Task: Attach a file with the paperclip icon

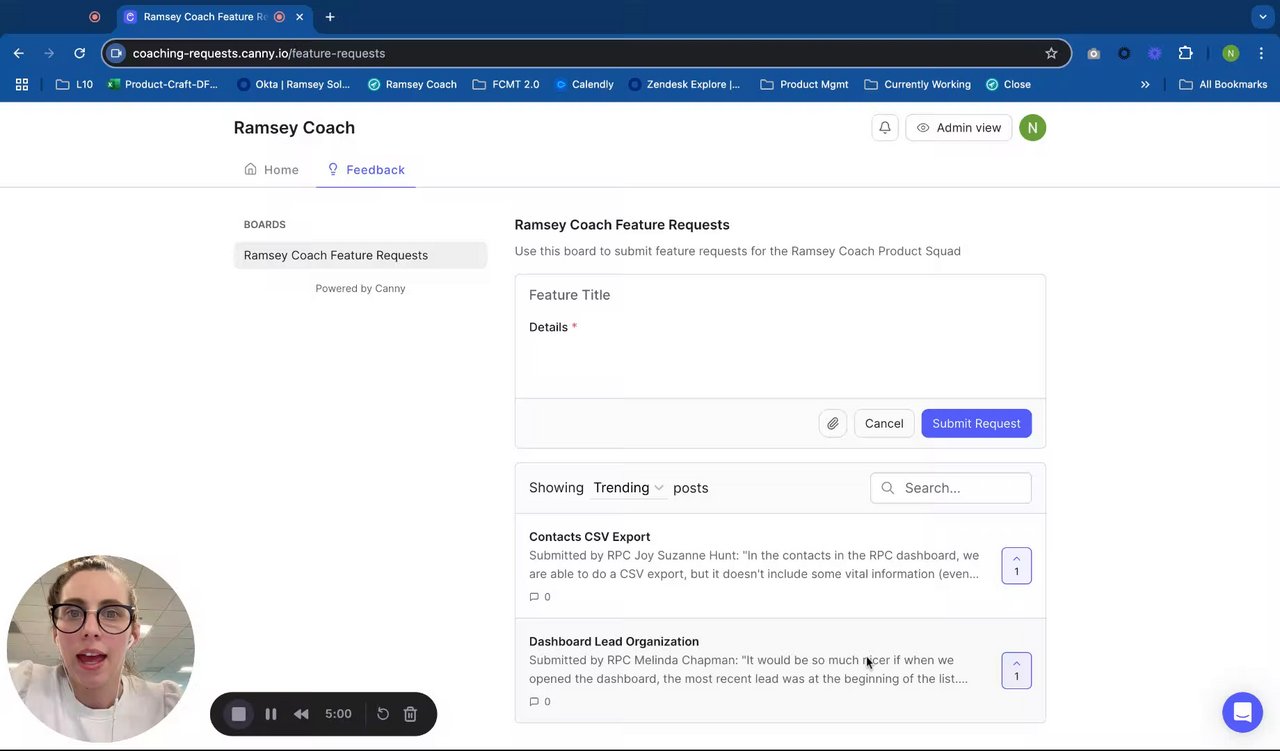Action: tap(832, 423)
